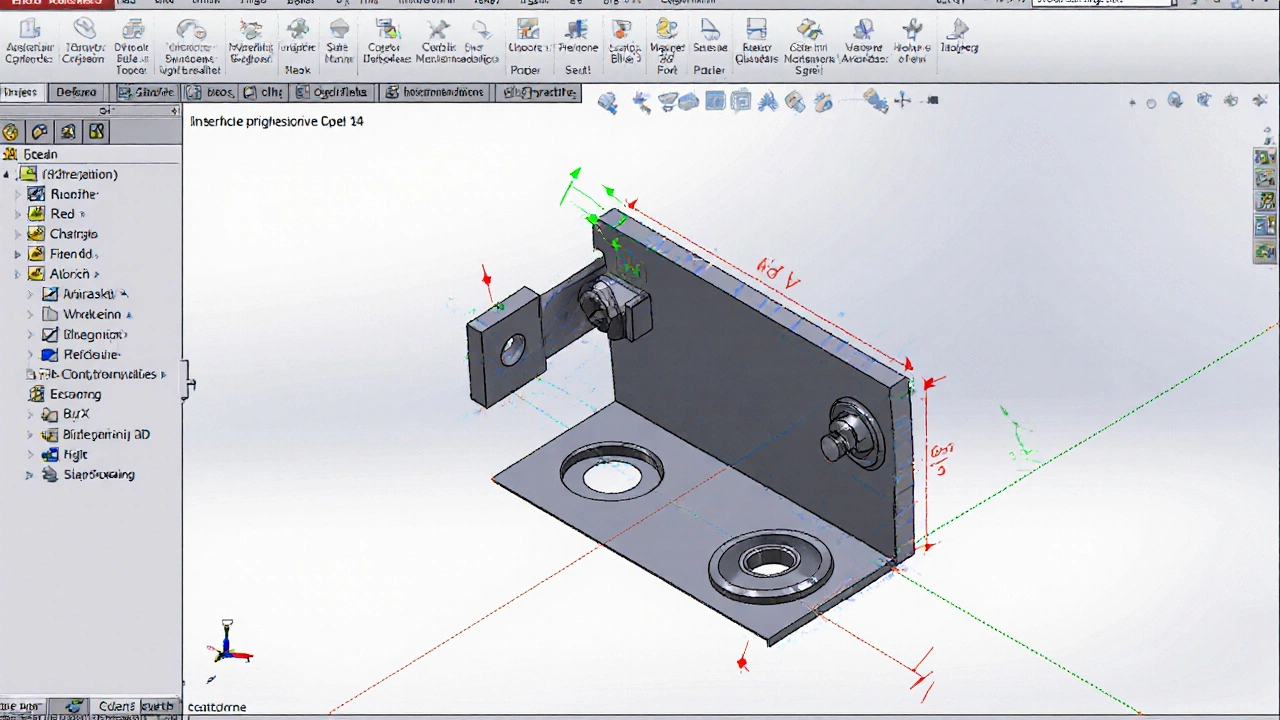Image resolution: width=1280 pixels, height=720 pixels.
Task: Click the 'Choore Paber' ribbon tool icon
Action: point(526,30)
